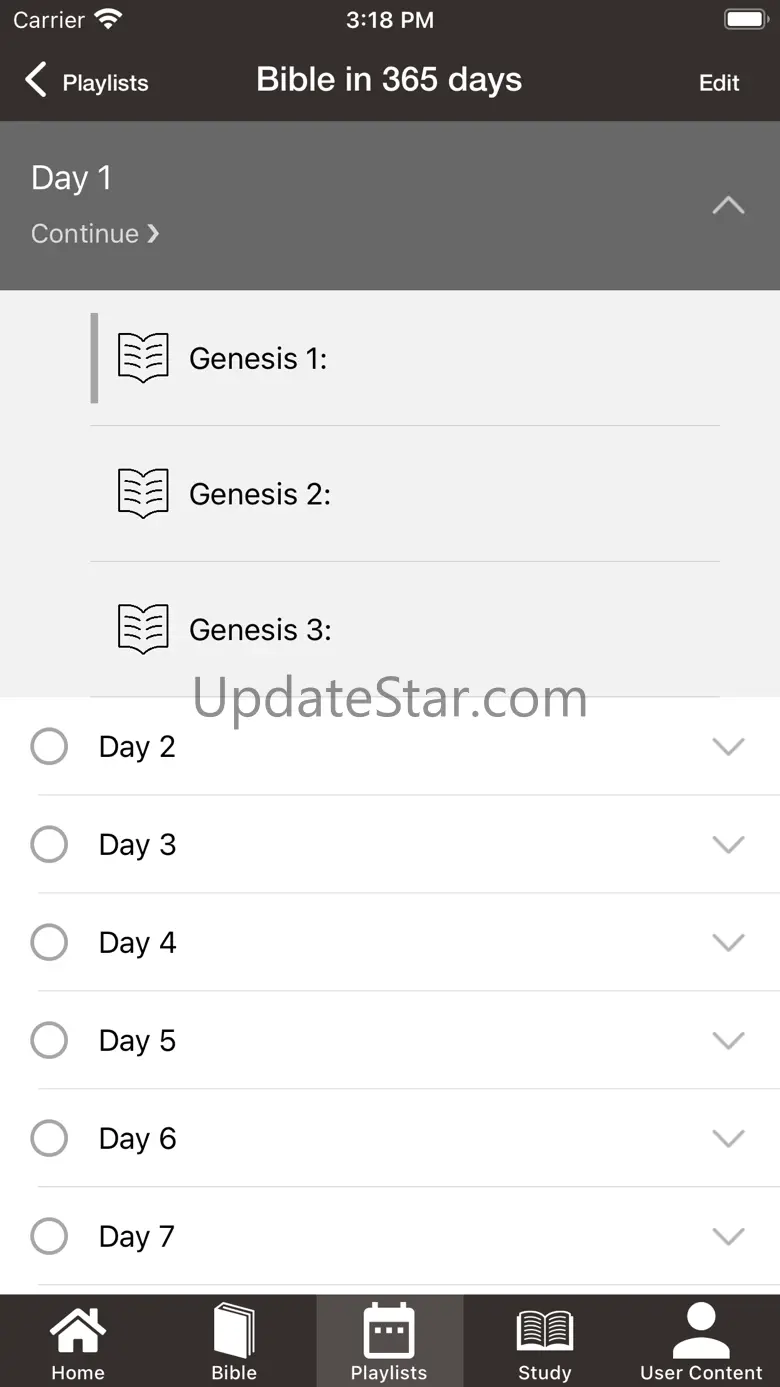Expand the Day 5 chevron

[728, 1041]
